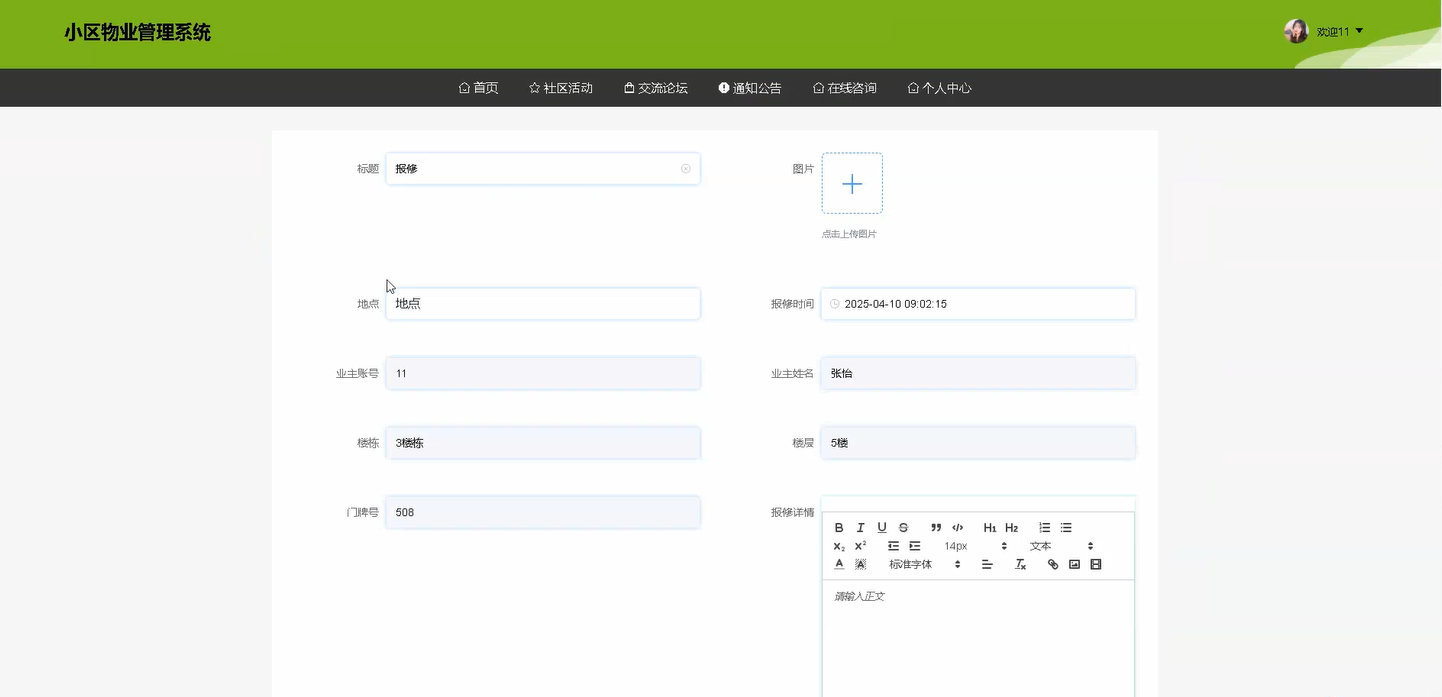Open the text alignment picker
The width and height of the screenshot is (1442, 697).
pyautogui.click(x=987, y=564)
